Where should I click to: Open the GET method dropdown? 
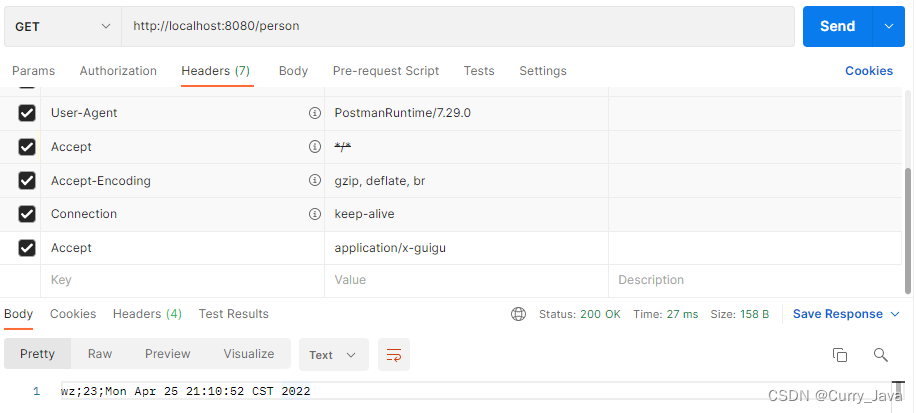63,26
